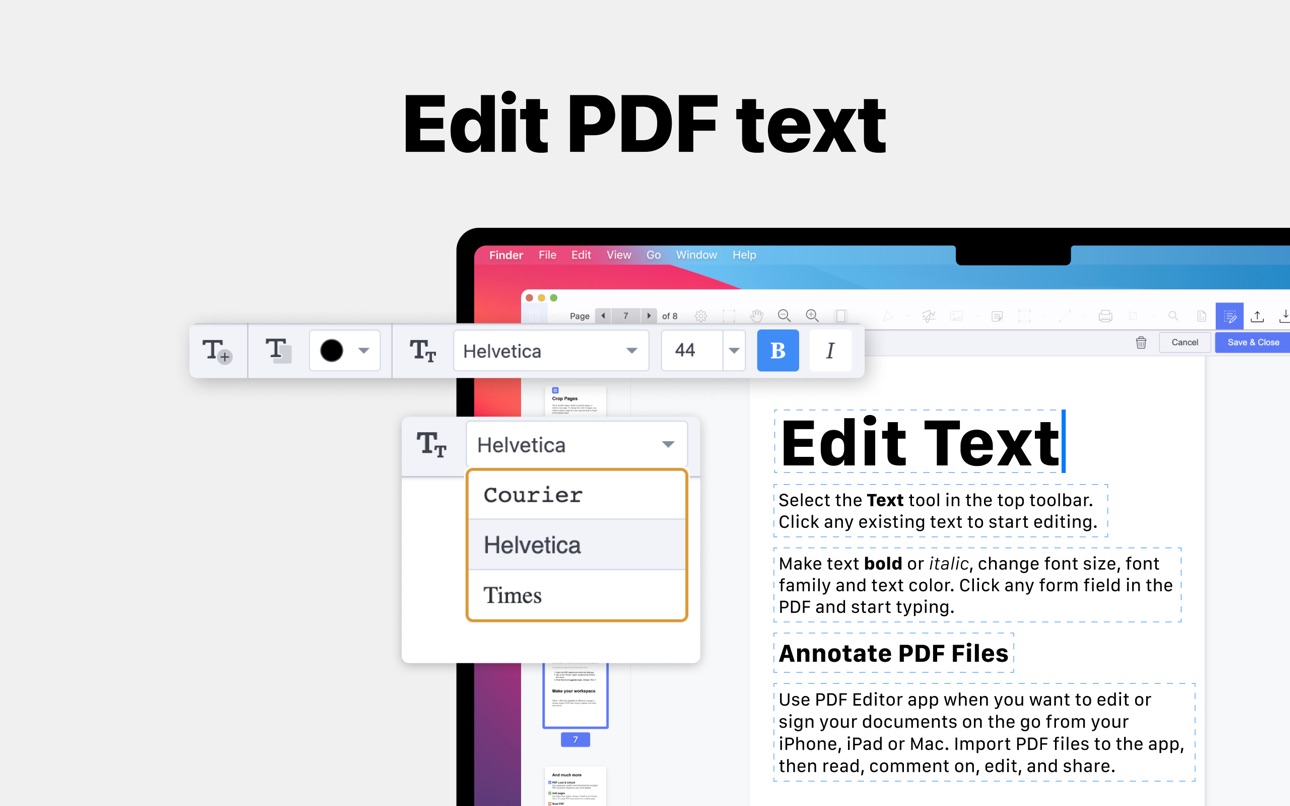Click the black text color swatch
Image resolution: width=1290 pixels, height=806 pixels.
click(x=331, y=351)
